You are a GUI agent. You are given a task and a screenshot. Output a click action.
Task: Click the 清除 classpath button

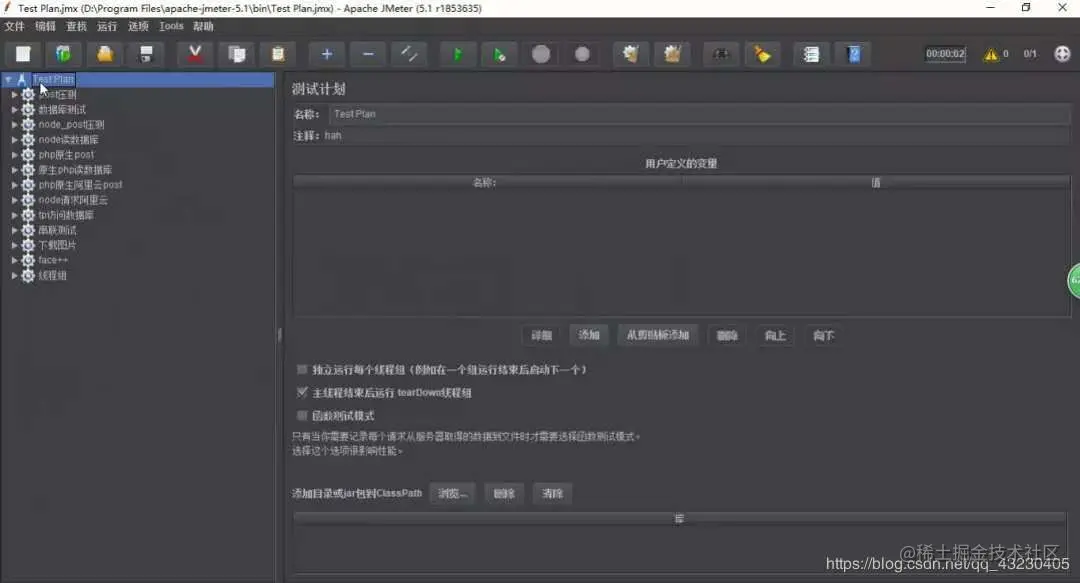point(552,493)
